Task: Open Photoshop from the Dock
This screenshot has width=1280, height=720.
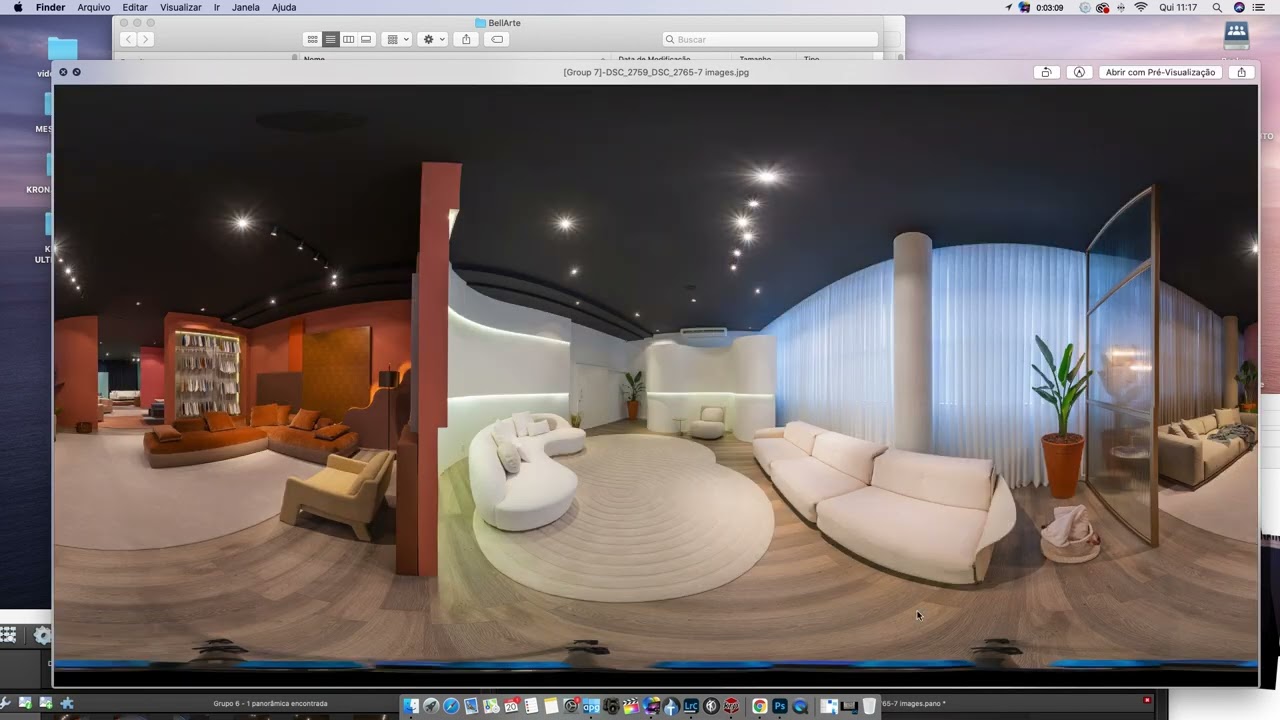Action: (x=780, y=706)
